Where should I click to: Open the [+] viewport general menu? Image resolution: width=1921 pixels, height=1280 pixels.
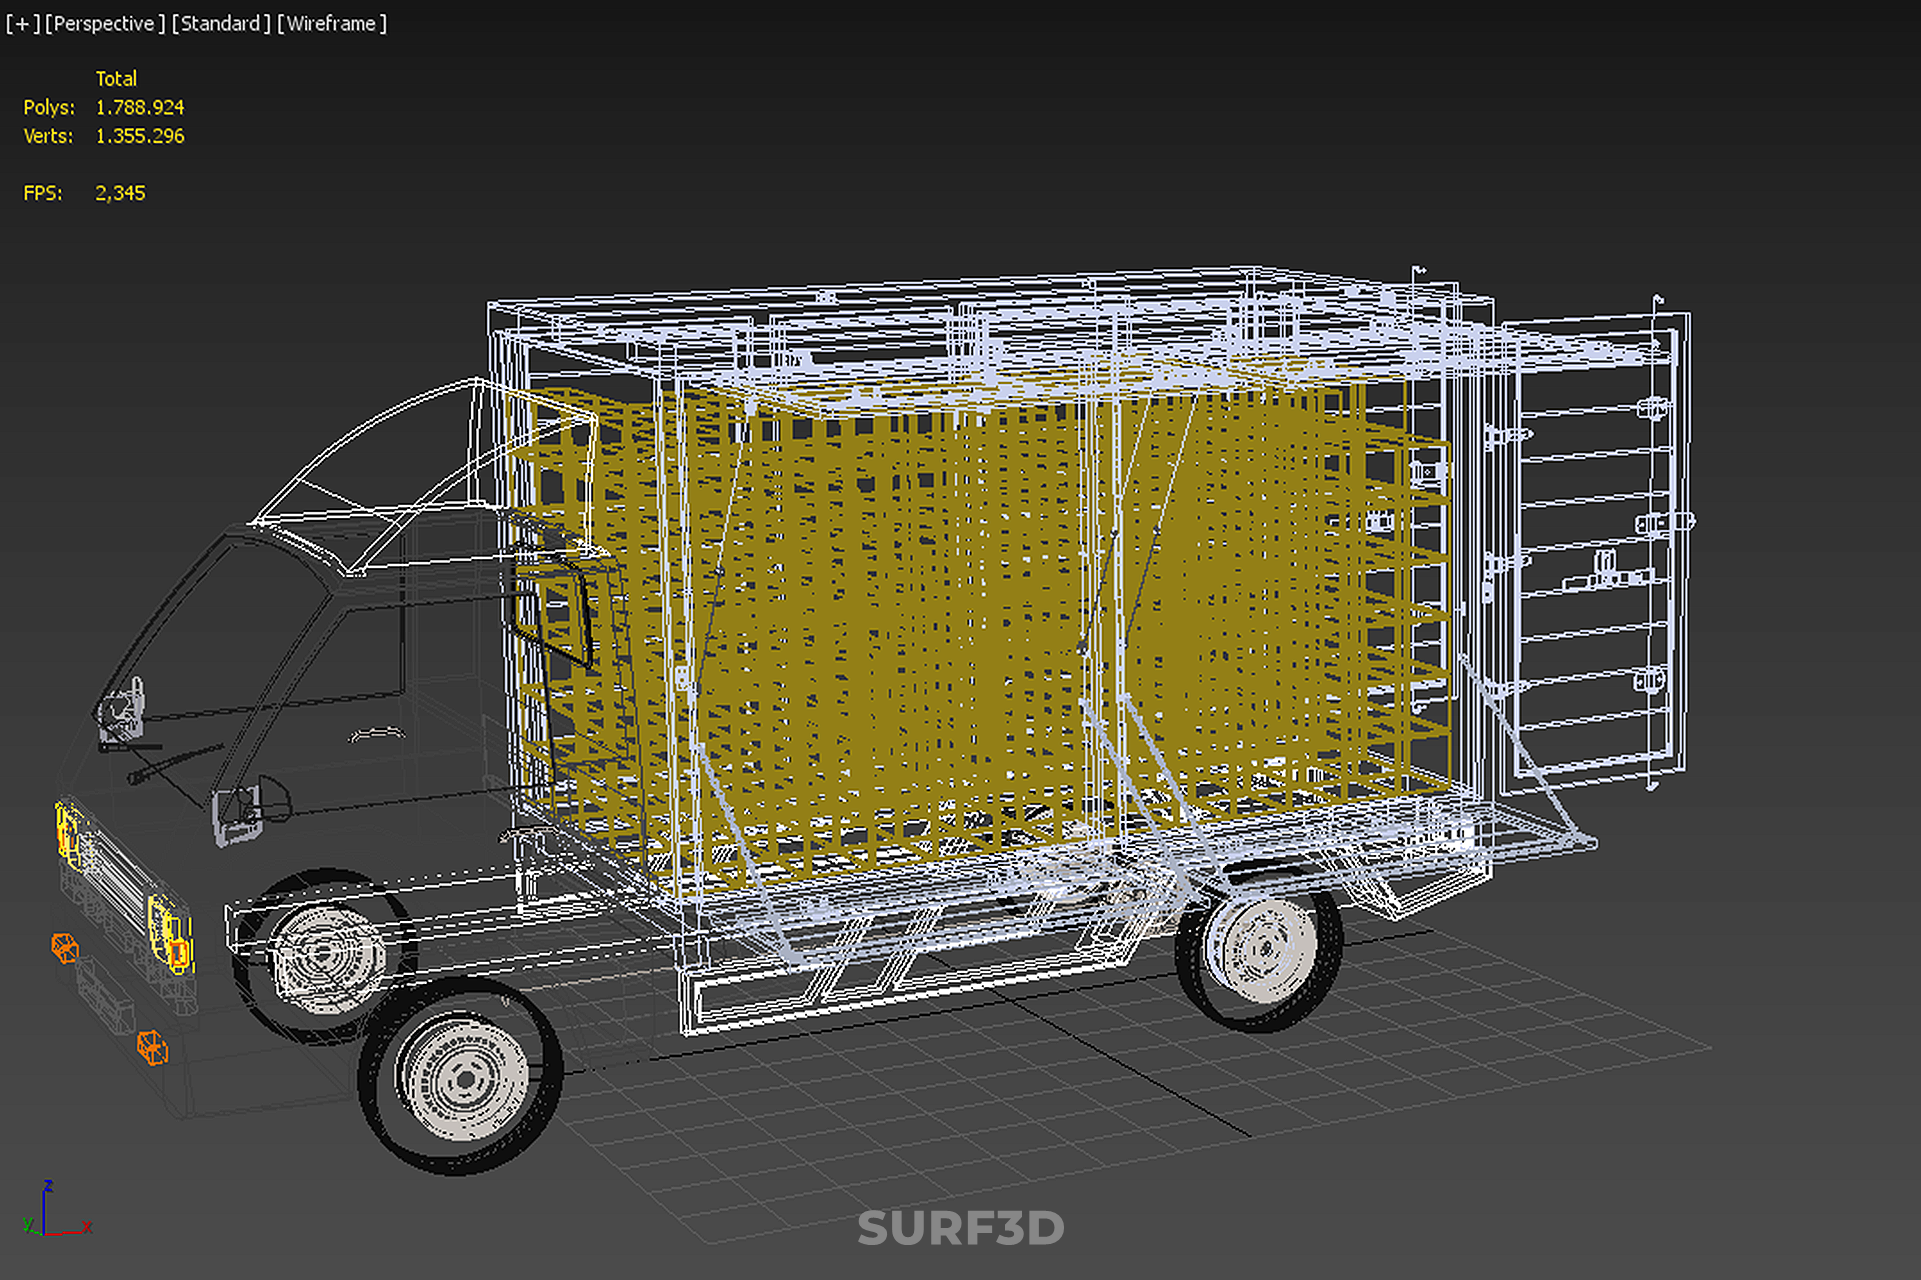(x=23, y=23)
